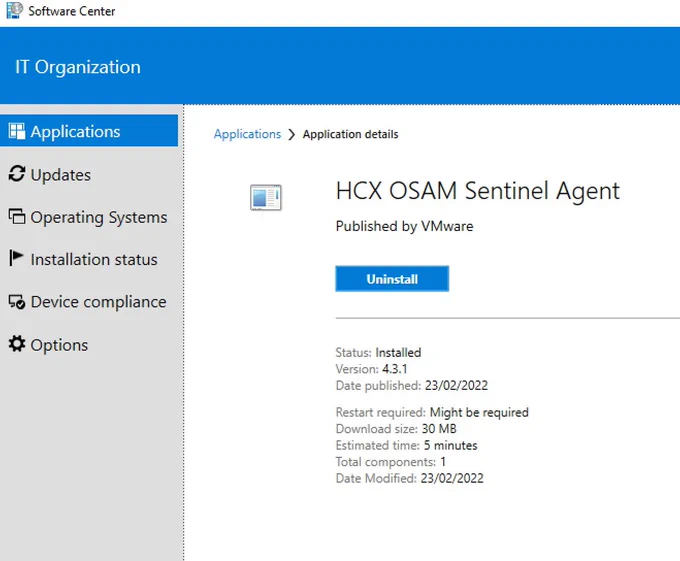Screen dimensions: 680x561
Task: Click the Estimated time: 5 minutes line
Action: (407, 445)
